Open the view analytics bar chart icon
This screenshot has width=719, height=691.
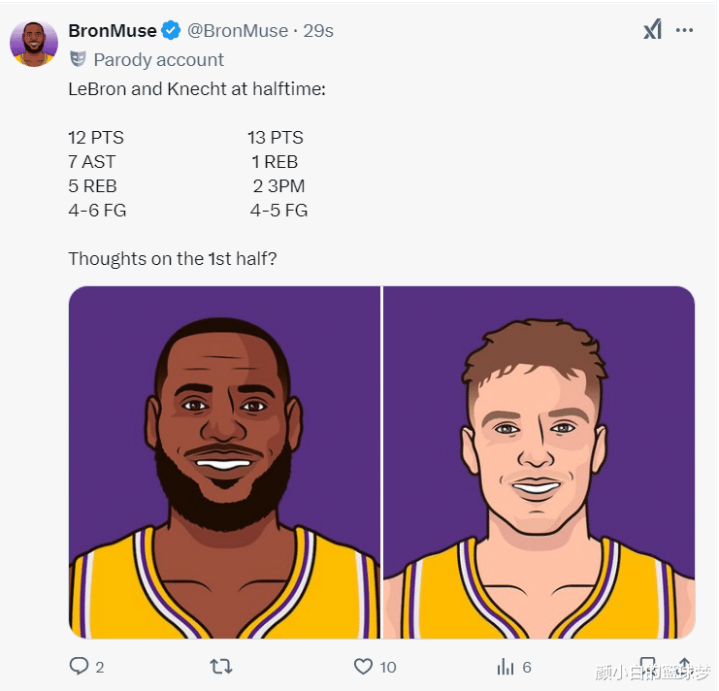click(x=505, y=667)
